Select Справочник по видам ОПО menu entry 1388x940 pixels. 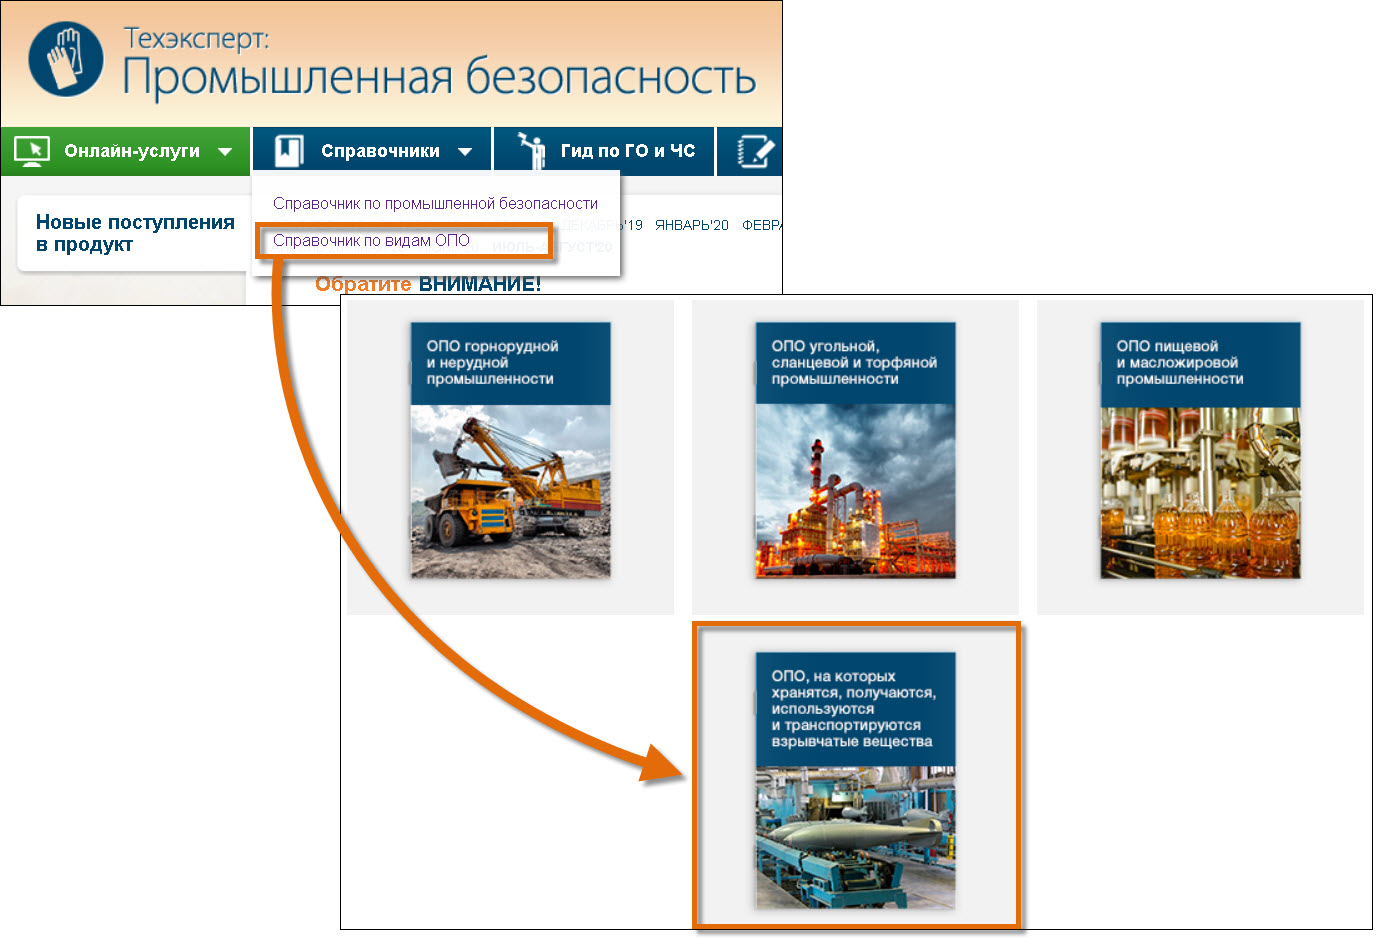[x=371, y=241]
